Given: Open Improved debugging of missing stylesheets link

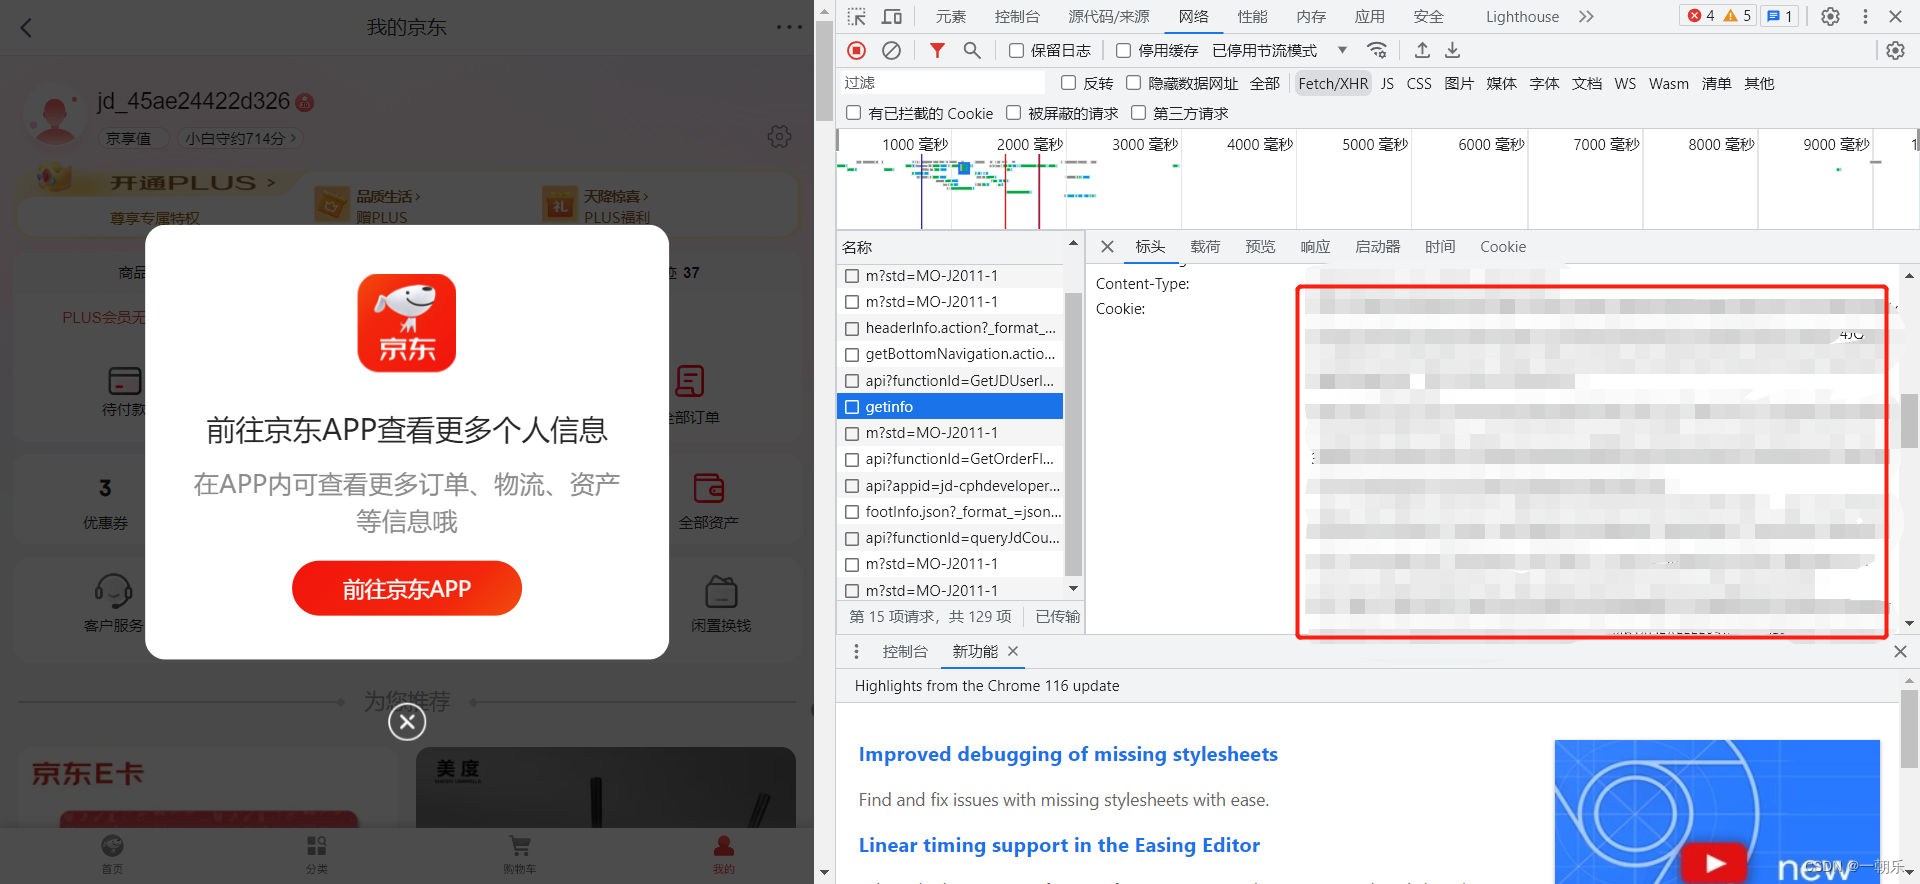Looking at the screenshot, I should click(1068, 754).
